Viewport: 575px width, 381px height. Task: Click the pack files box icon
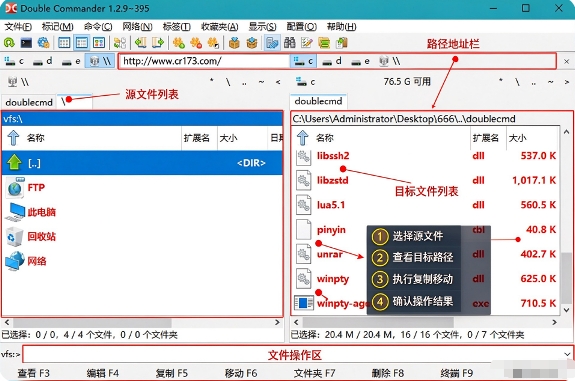click(x=234, y=43)
